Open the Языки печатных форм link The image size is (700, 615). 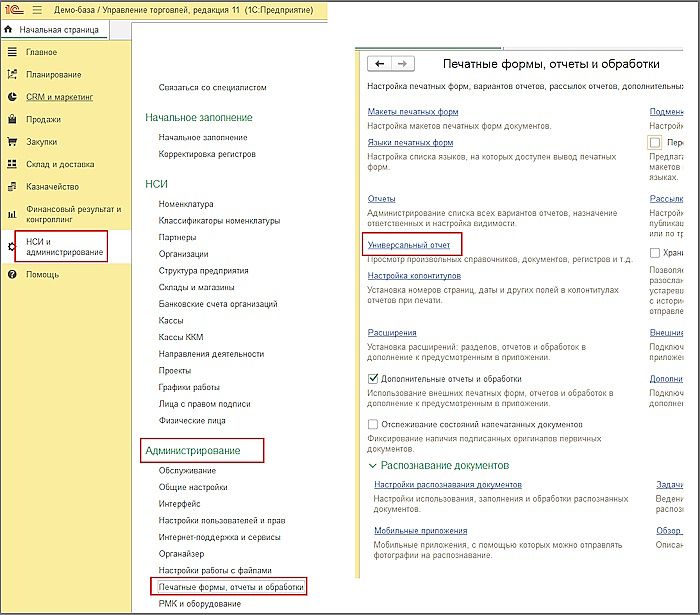[410, 142]
